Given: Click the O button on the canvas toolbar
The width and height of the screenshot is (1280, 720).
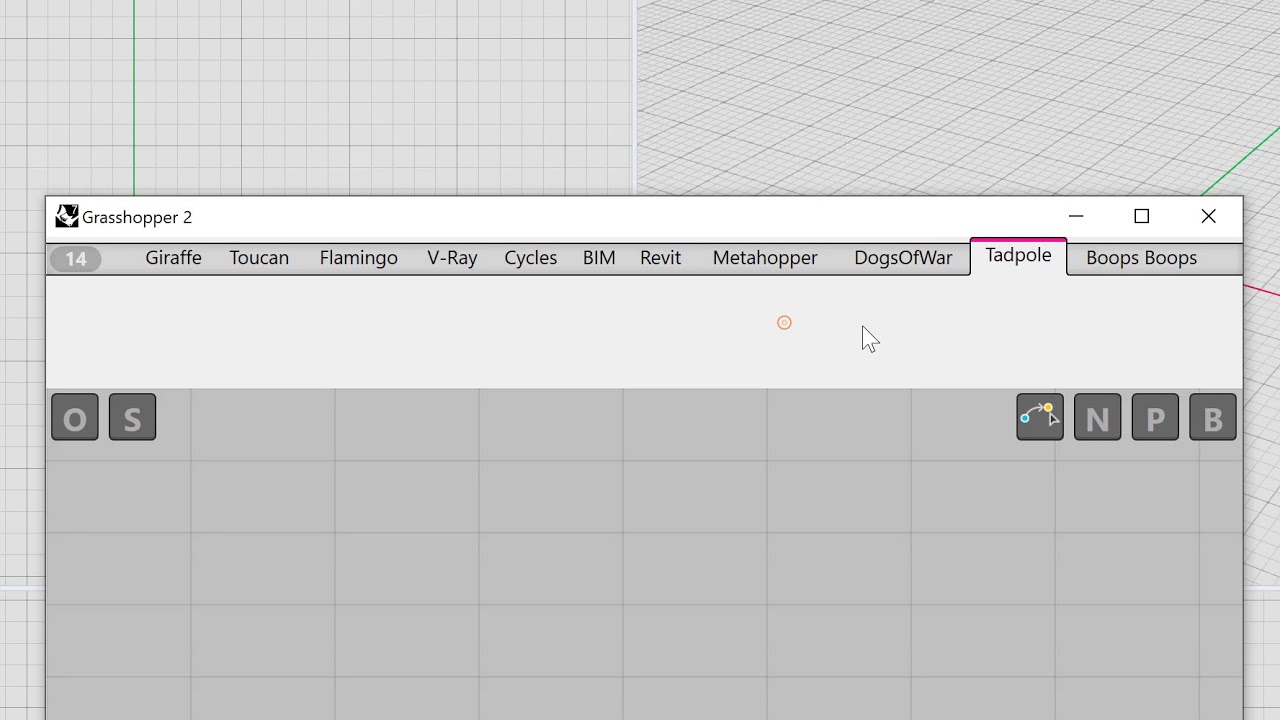Looking at the screenshot, I should [75, 418].
